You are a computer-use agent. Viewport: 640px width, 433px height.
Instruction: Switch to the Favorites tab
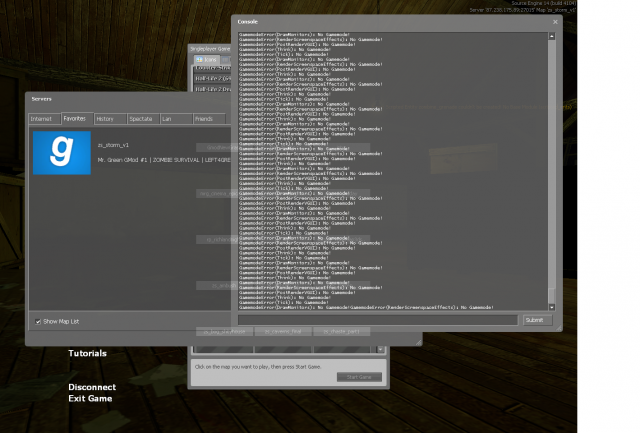74,118
